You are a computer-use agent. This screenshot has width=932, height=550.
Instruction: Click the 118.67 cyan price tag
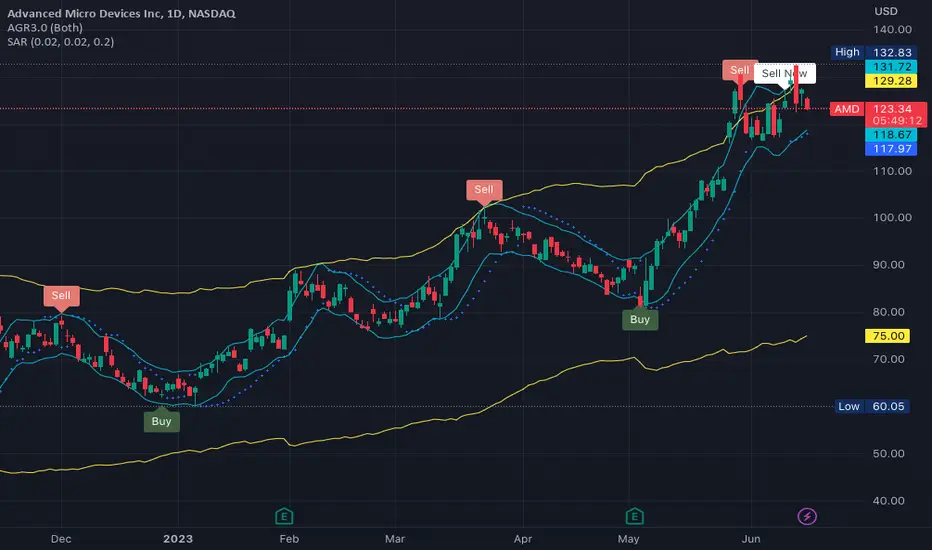pyautogui.click(x=892, y=135)
